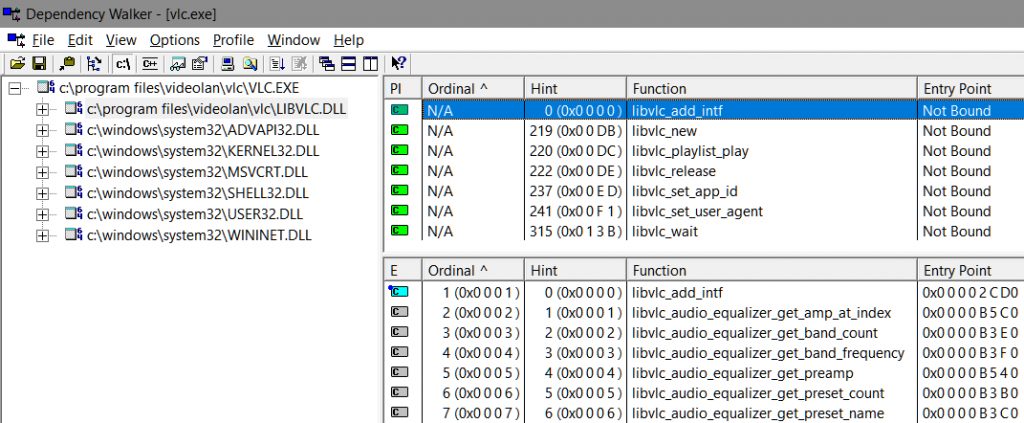Select libvlc_audio_equalizer_get_amp_at_index export row
Image resolution: width=1024 pixels, height=423 pixels.
tap(704, 313)
